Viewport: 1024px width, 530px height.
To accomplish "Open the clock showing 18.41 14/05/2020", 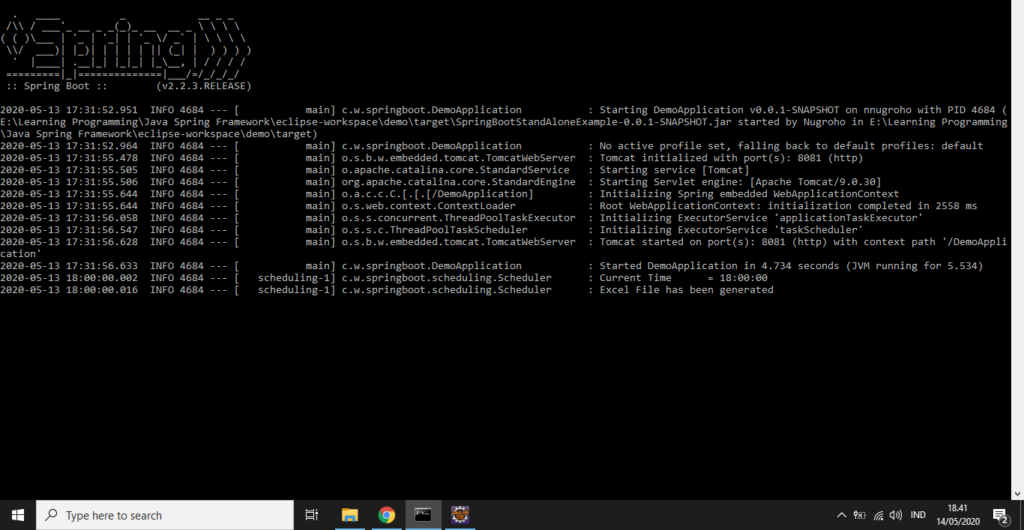I will (957, 514).
